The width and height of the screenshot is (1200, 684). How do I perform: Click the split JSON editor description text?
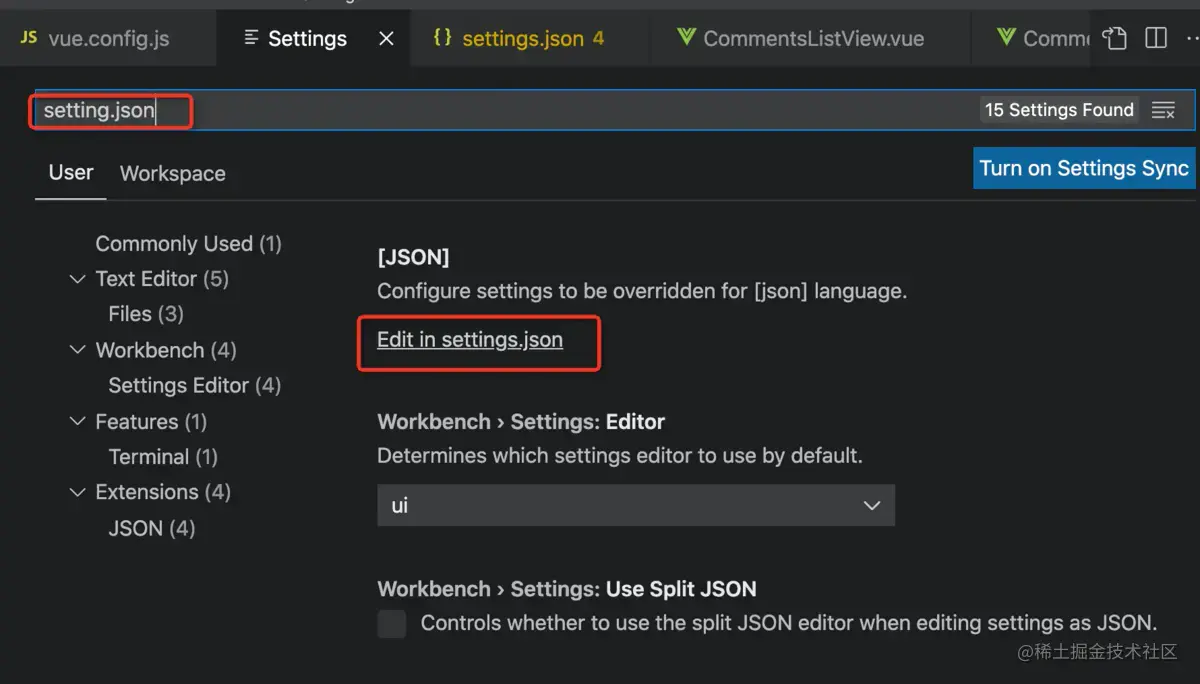[788, 623]
